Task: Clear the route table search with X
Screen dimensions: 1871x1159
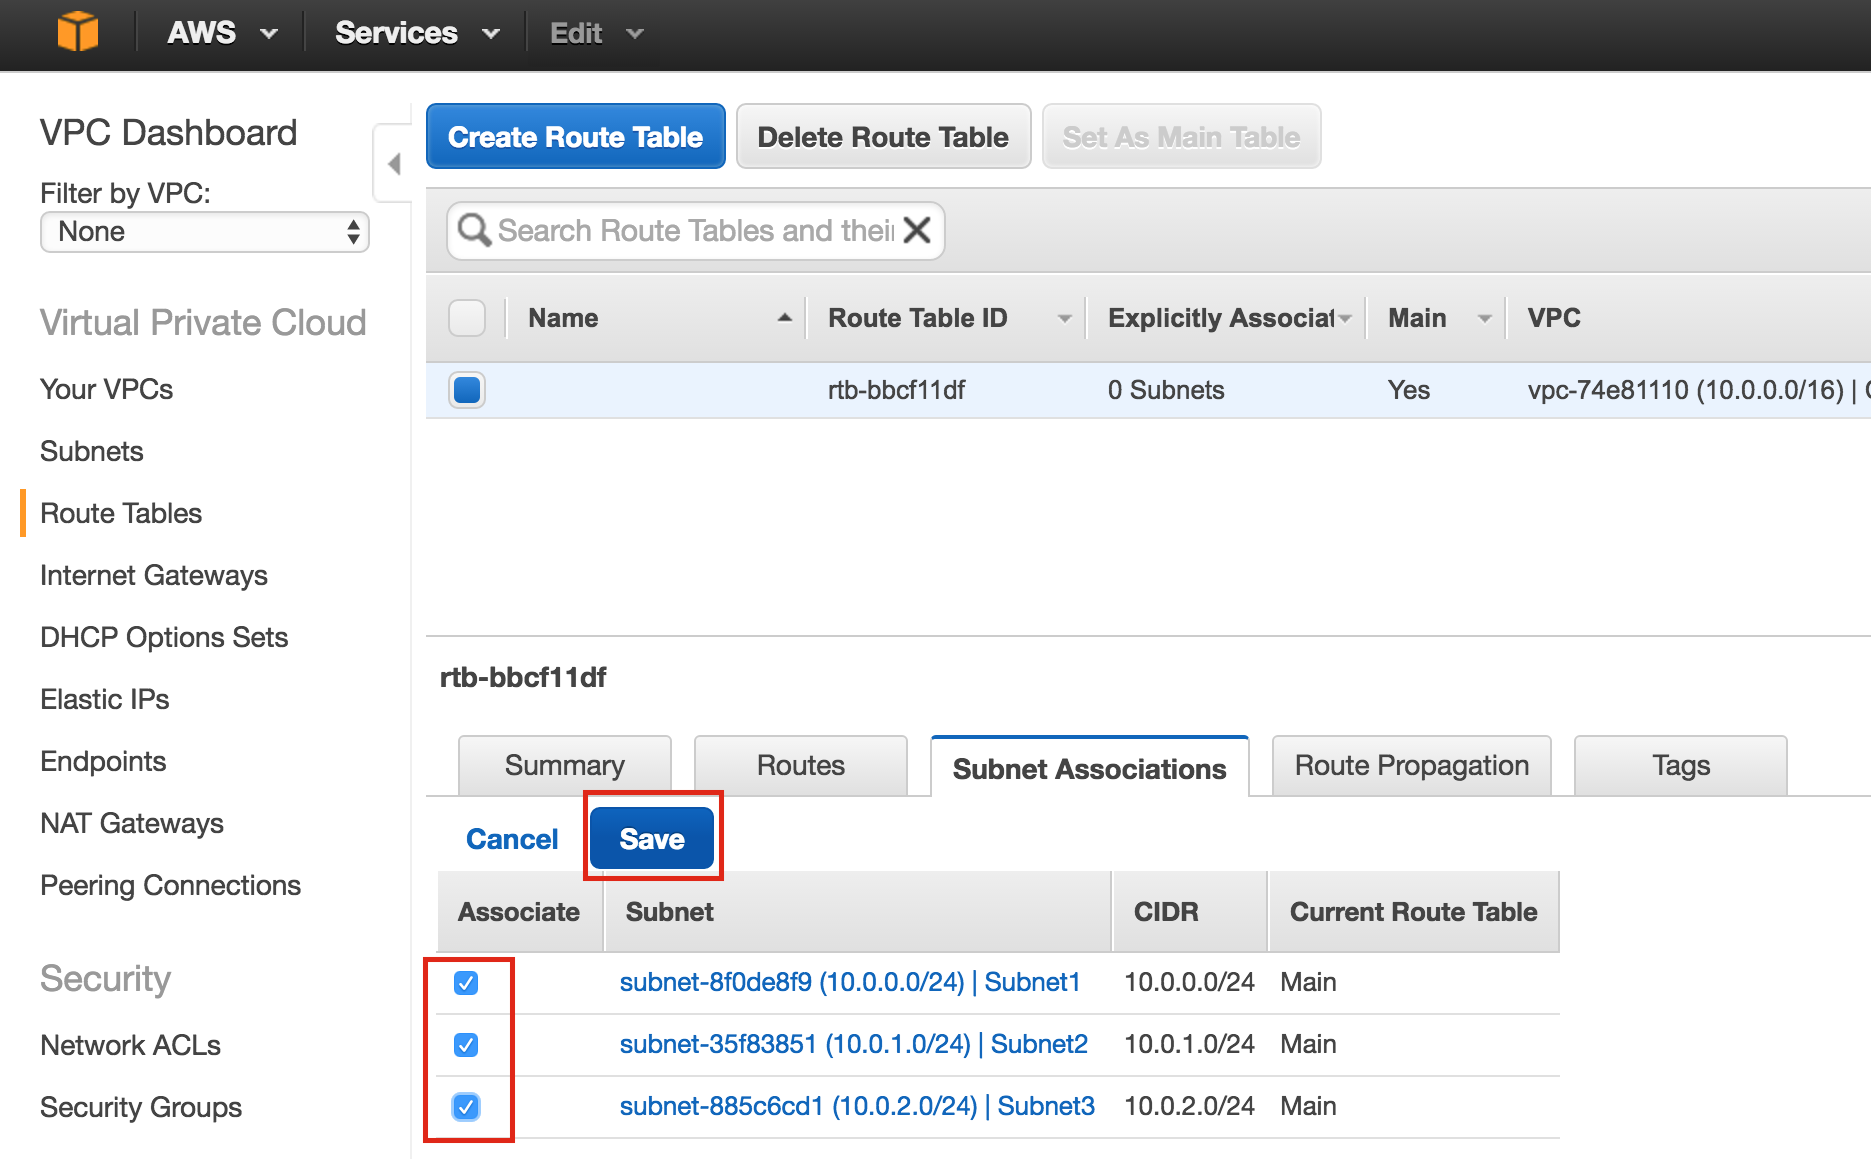Action: (x=917, y=230)
